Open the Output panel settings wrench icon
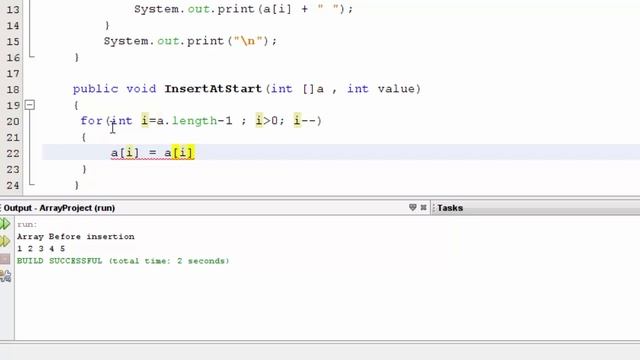 pos(5,276)
